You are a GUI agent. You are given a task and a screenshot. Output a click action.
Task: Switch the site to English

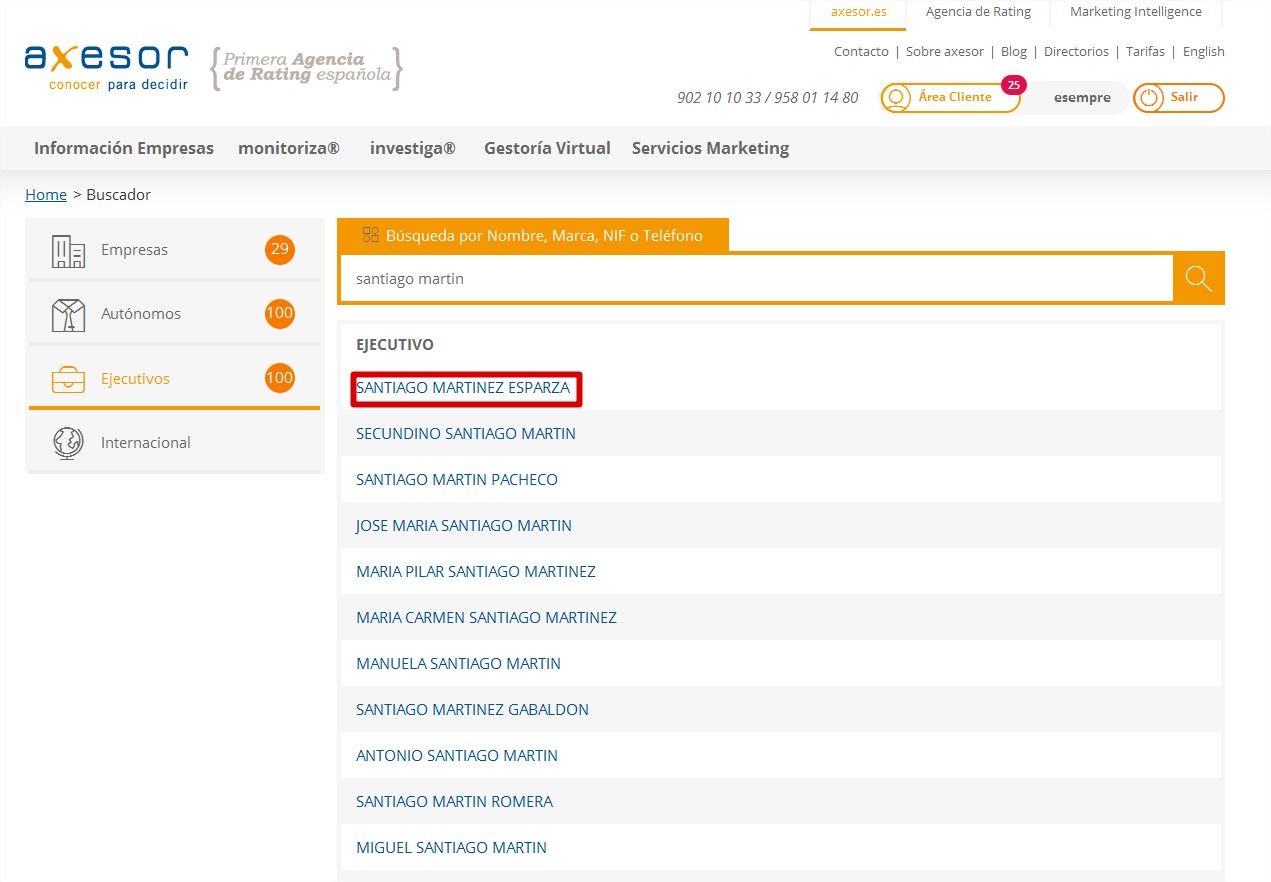pos(1204,51)
